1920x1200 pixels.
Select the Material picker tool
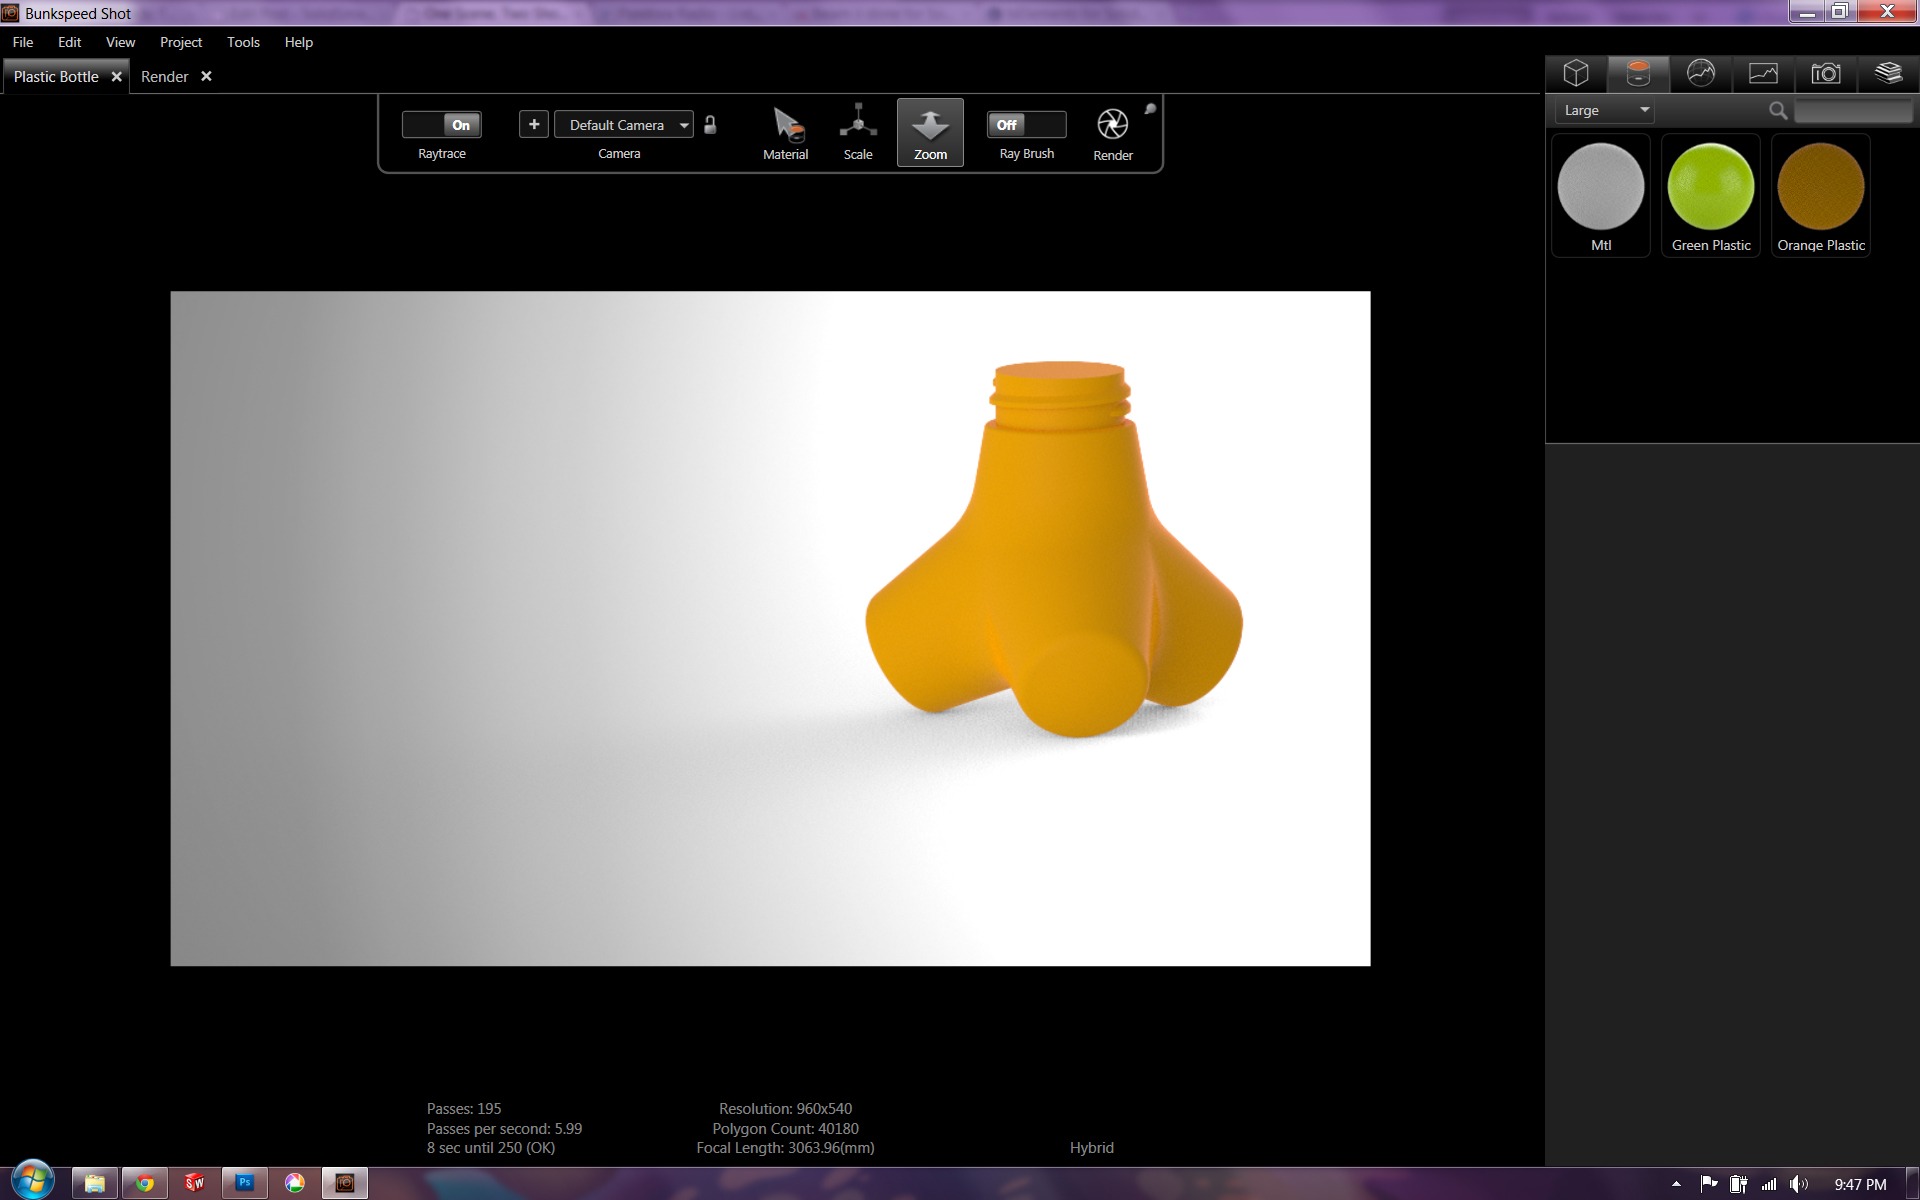tap(786, 132)
